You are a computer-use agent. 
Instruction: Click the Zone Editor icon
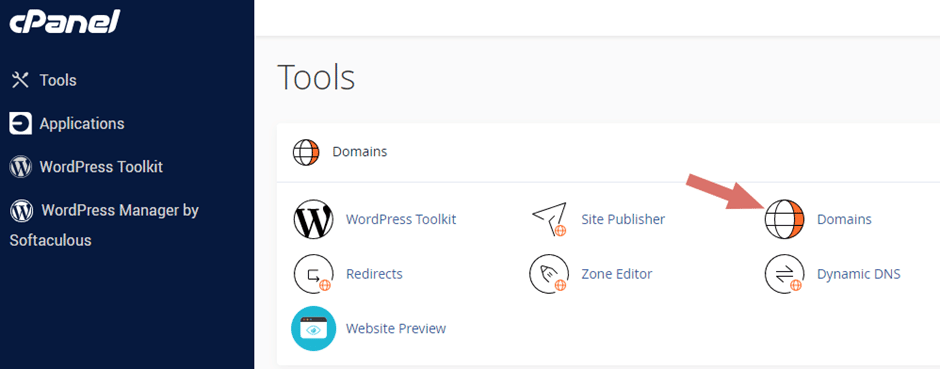(549, 274)
